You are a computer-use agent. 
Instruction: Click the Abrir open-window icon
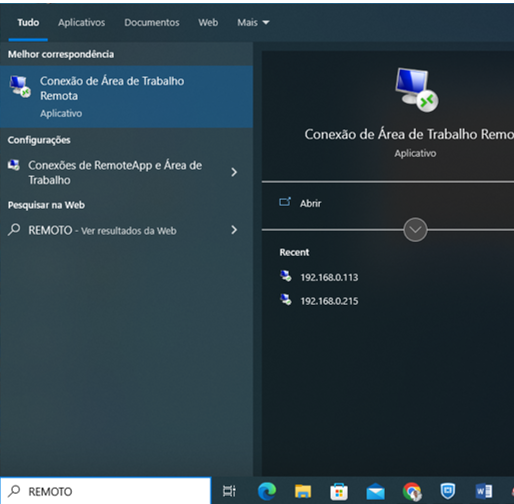(285, 202)
